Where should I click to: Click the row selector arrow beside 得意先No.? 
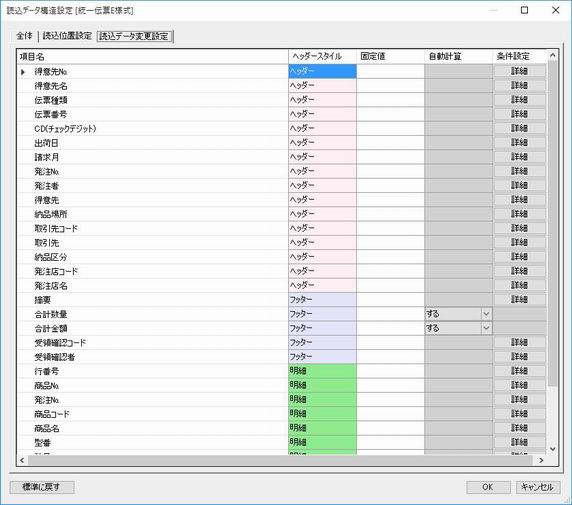click(x=23, y=72)
